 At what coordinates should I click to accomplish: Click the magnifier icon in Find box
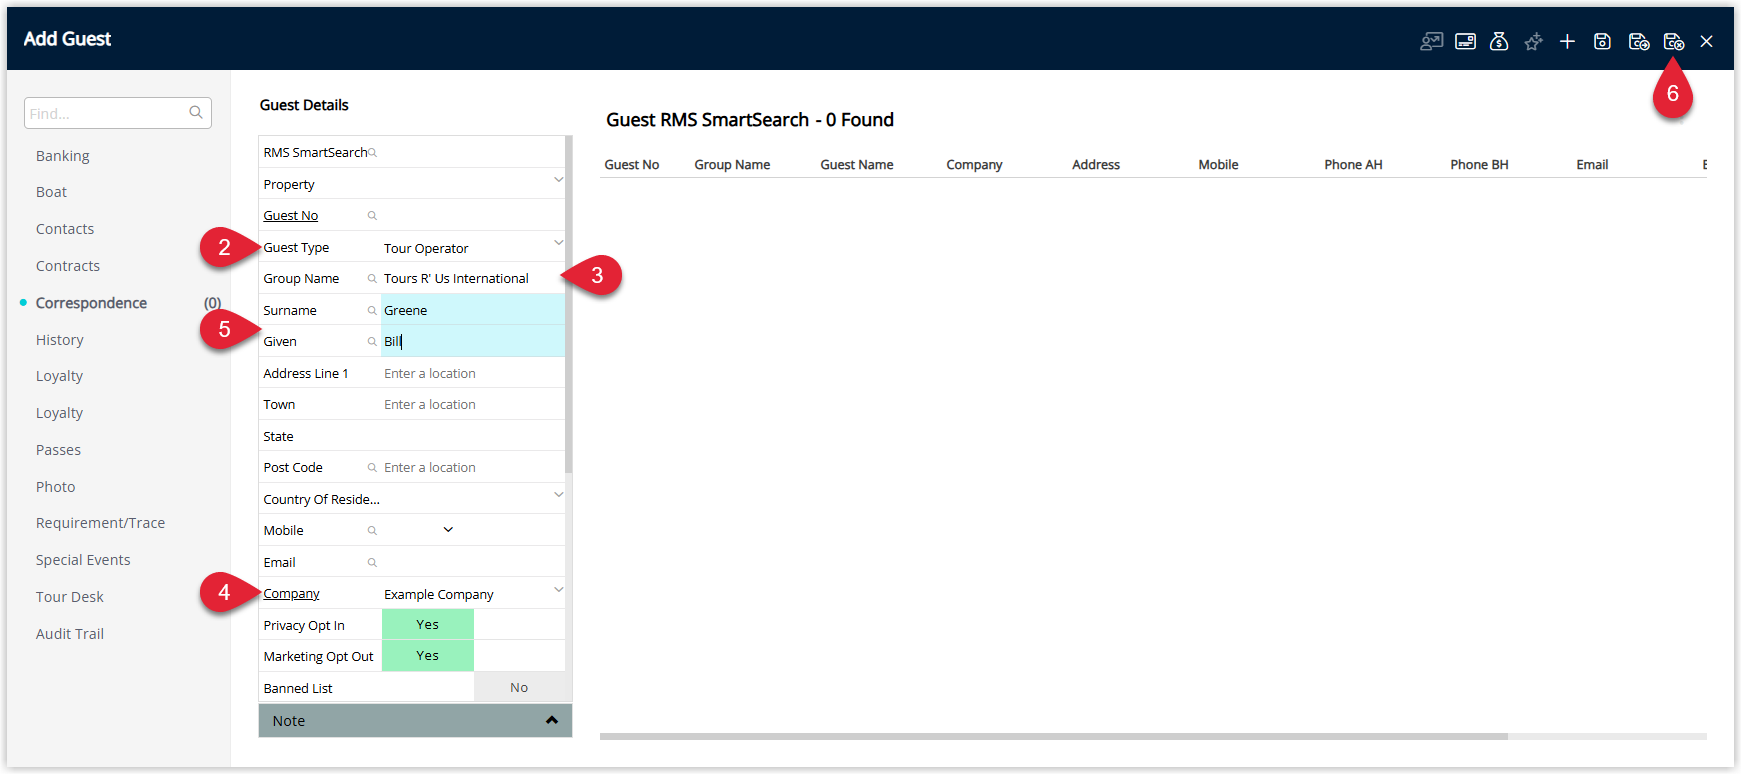(196, 112)
